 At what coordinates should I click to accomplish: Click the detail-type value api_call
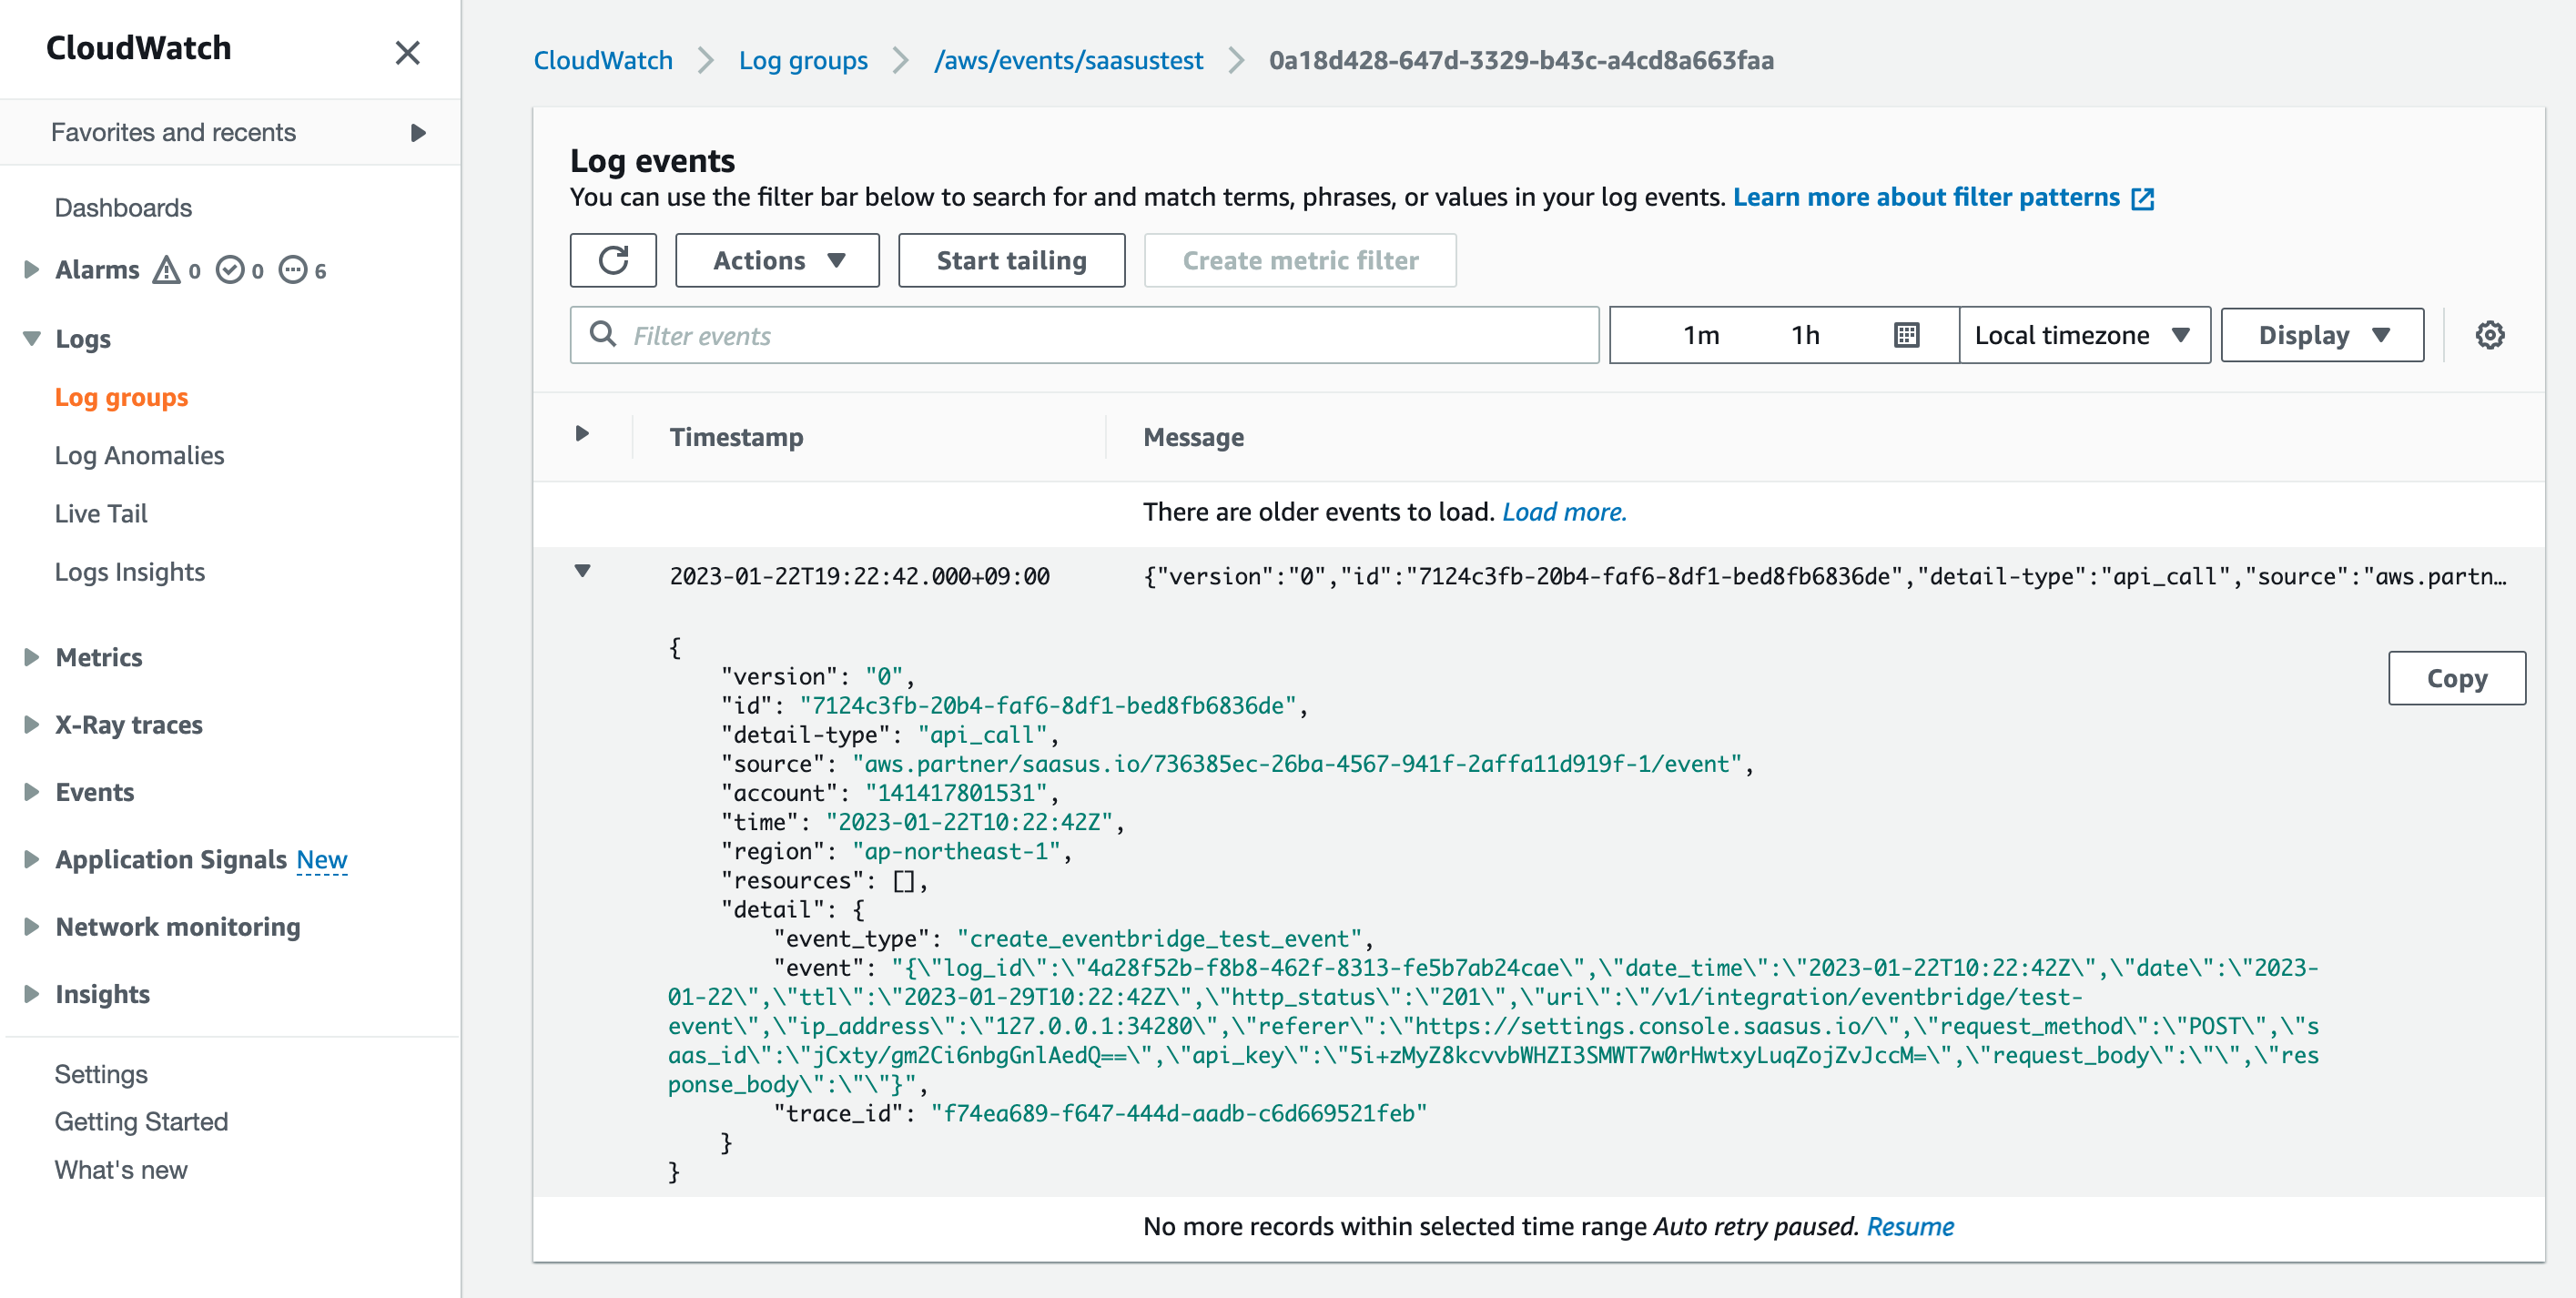[982, 735]
